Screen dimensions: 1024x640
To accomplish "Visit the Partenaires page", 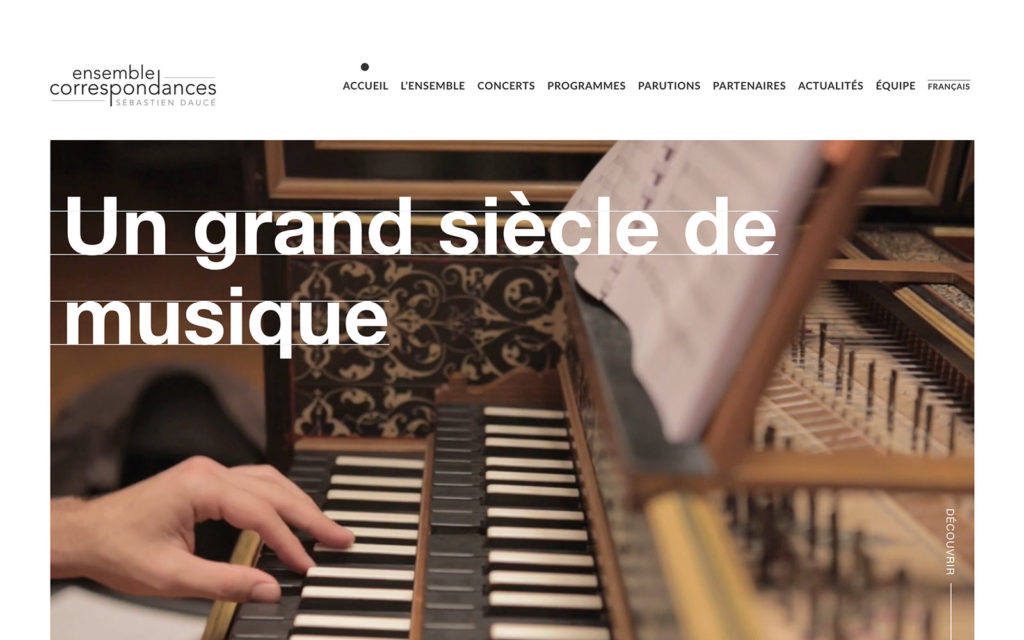I will pos(748,86).
